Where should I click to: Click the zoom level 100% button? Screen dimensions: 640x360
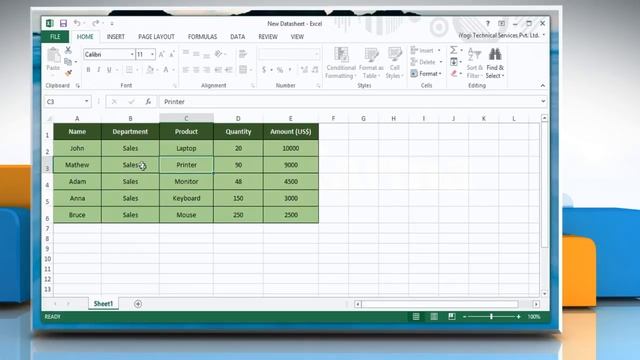pyautogui.click(x=534, y=317)
